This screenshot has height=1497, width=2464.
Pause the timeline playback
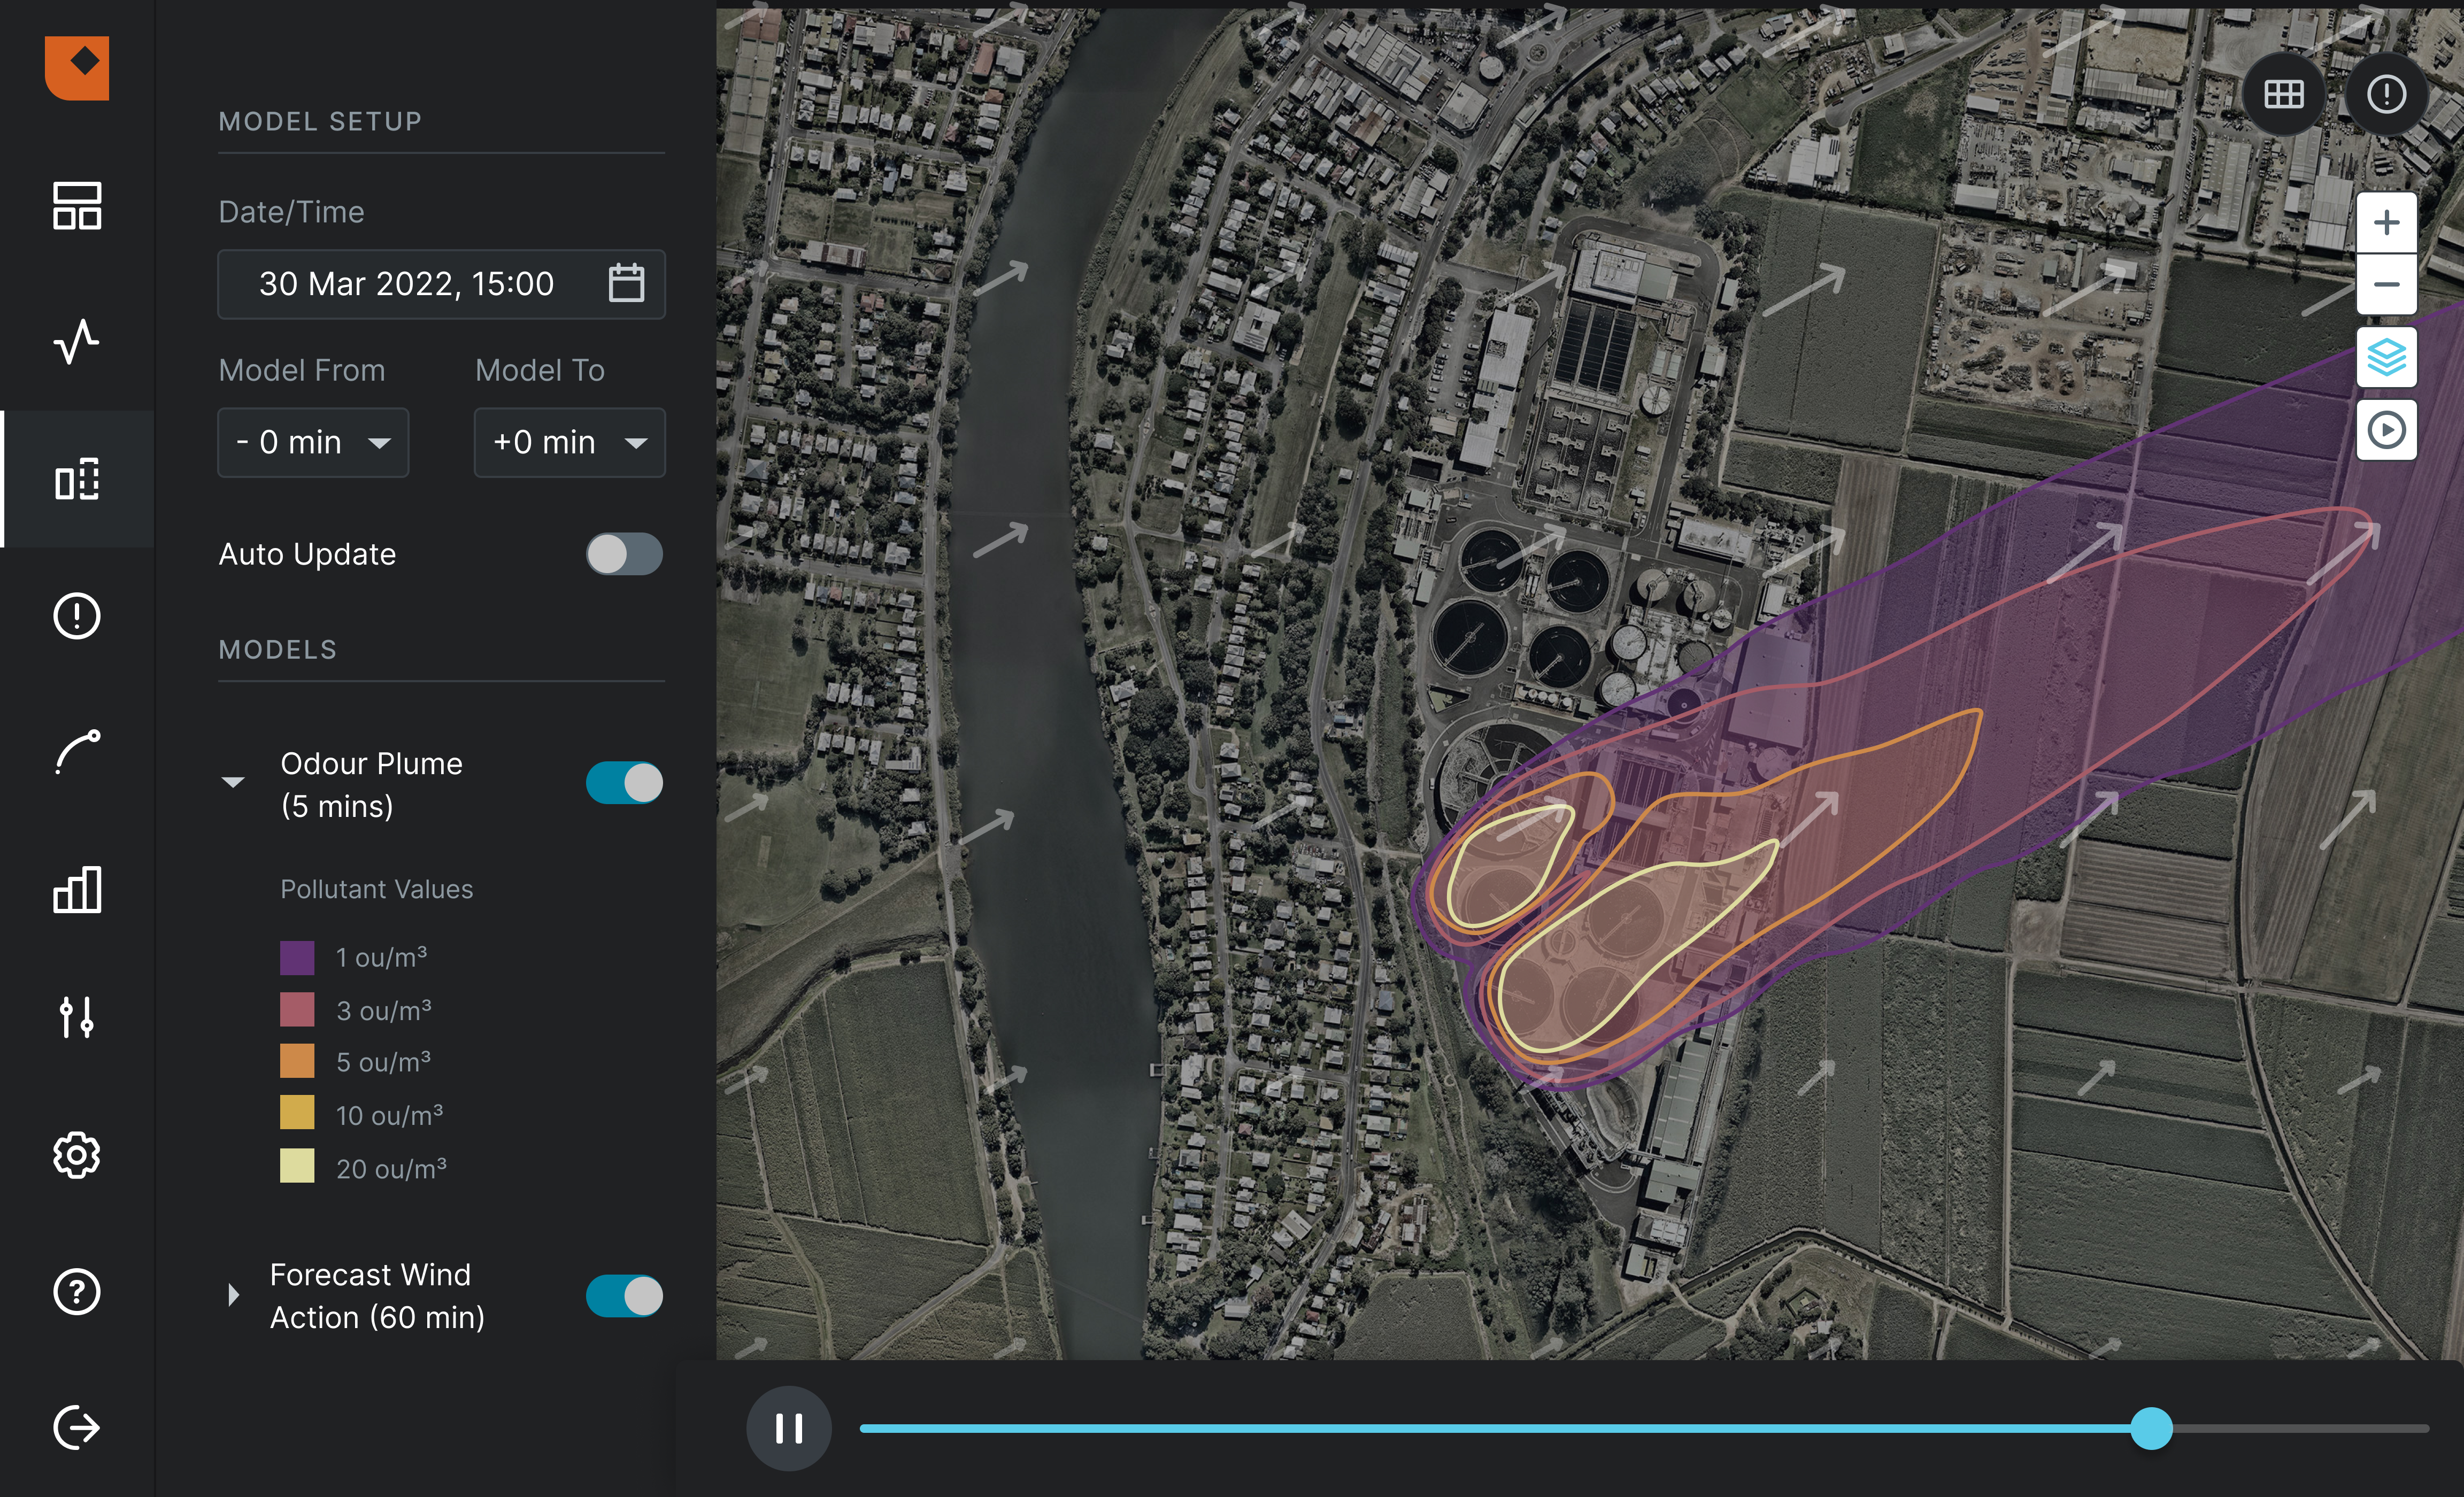[788, 1428]
